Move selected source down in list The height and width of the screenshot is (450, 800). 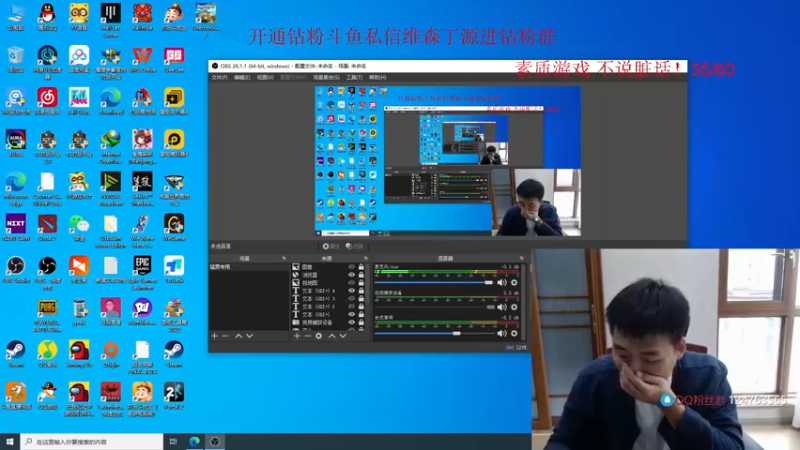point(343,336)
